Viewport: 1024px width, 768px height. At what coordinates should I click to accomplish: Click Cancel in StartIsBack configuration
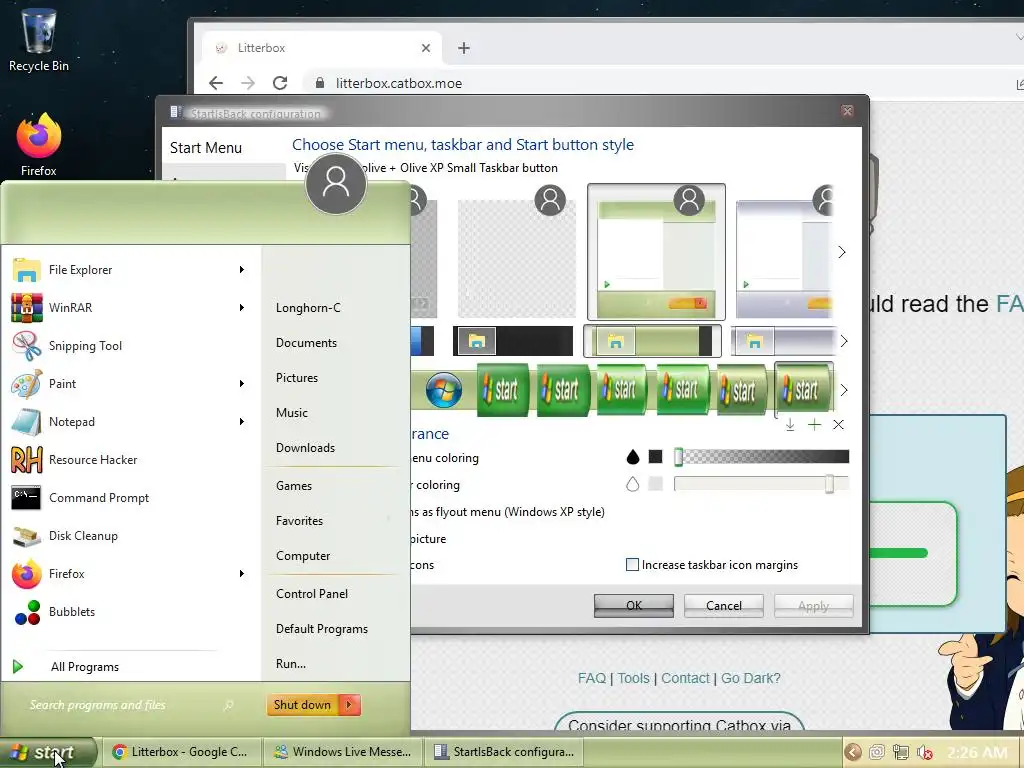click(724, 605)
